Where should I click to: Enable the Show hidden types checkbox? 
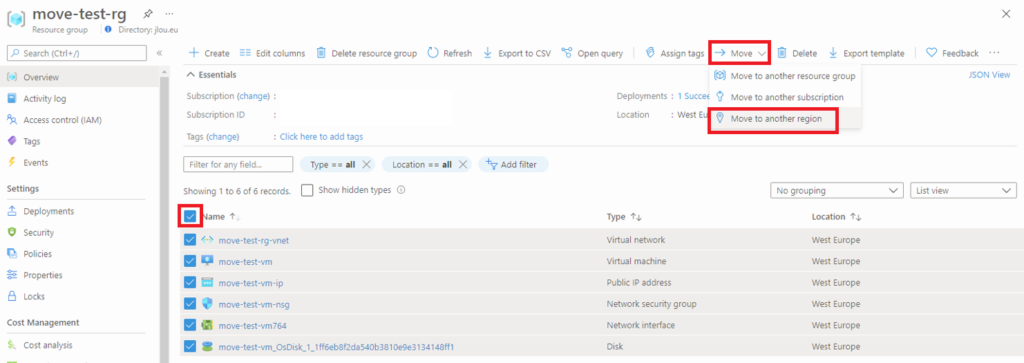306,191
